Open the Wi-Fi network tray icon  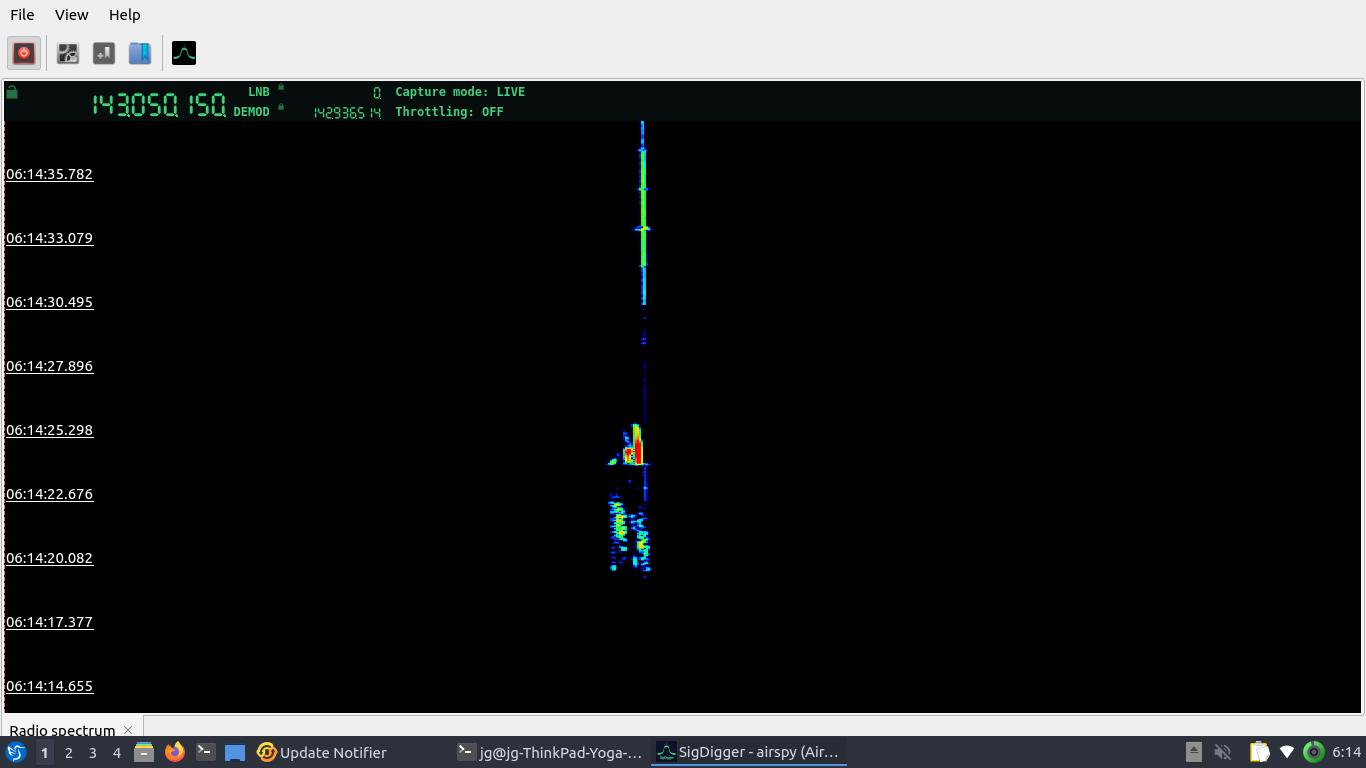(1287, 752)
